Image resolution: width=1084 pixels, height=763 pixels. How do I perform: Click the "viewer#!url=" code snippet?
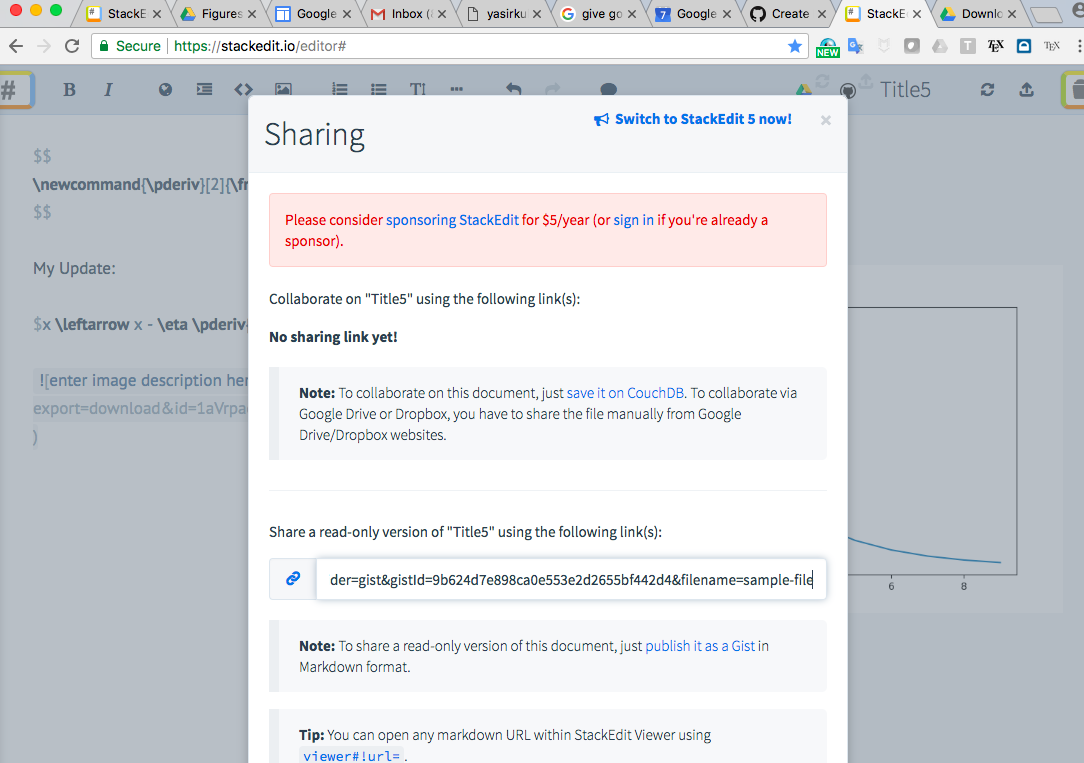click(x=352, y=755)
